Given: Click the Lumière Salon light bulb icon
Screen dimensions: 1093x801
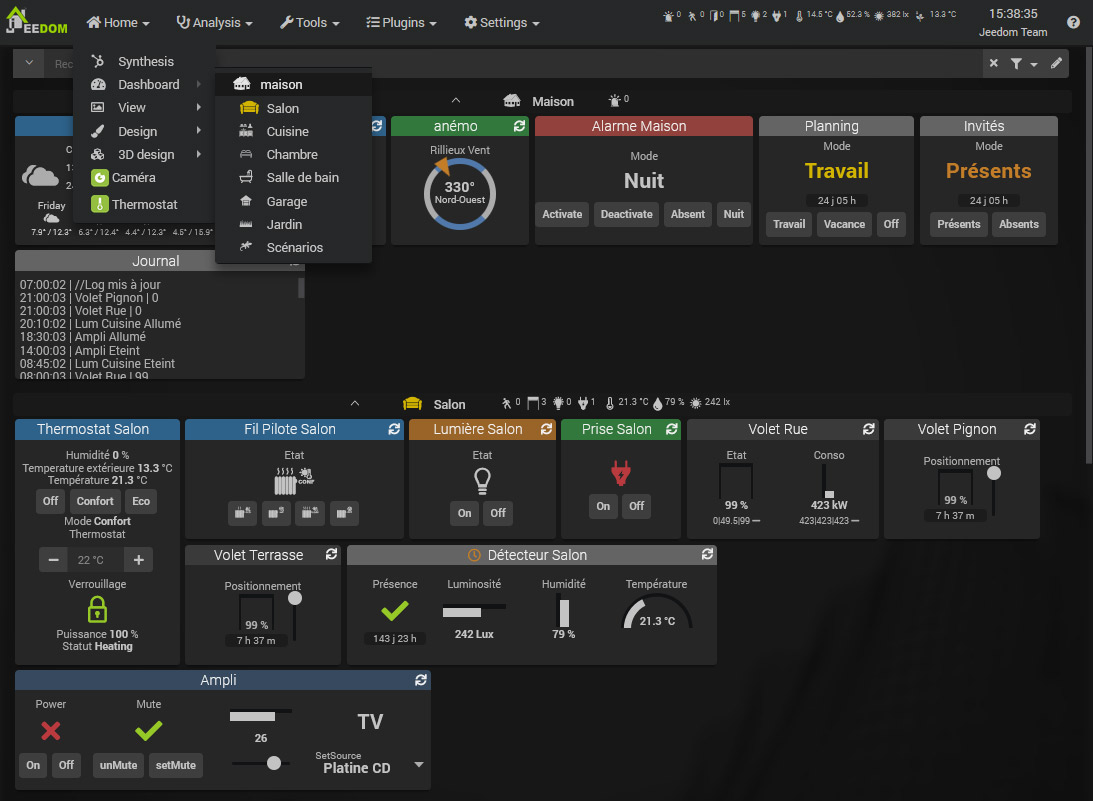Looking at the screenshot, I should [482, 480].
